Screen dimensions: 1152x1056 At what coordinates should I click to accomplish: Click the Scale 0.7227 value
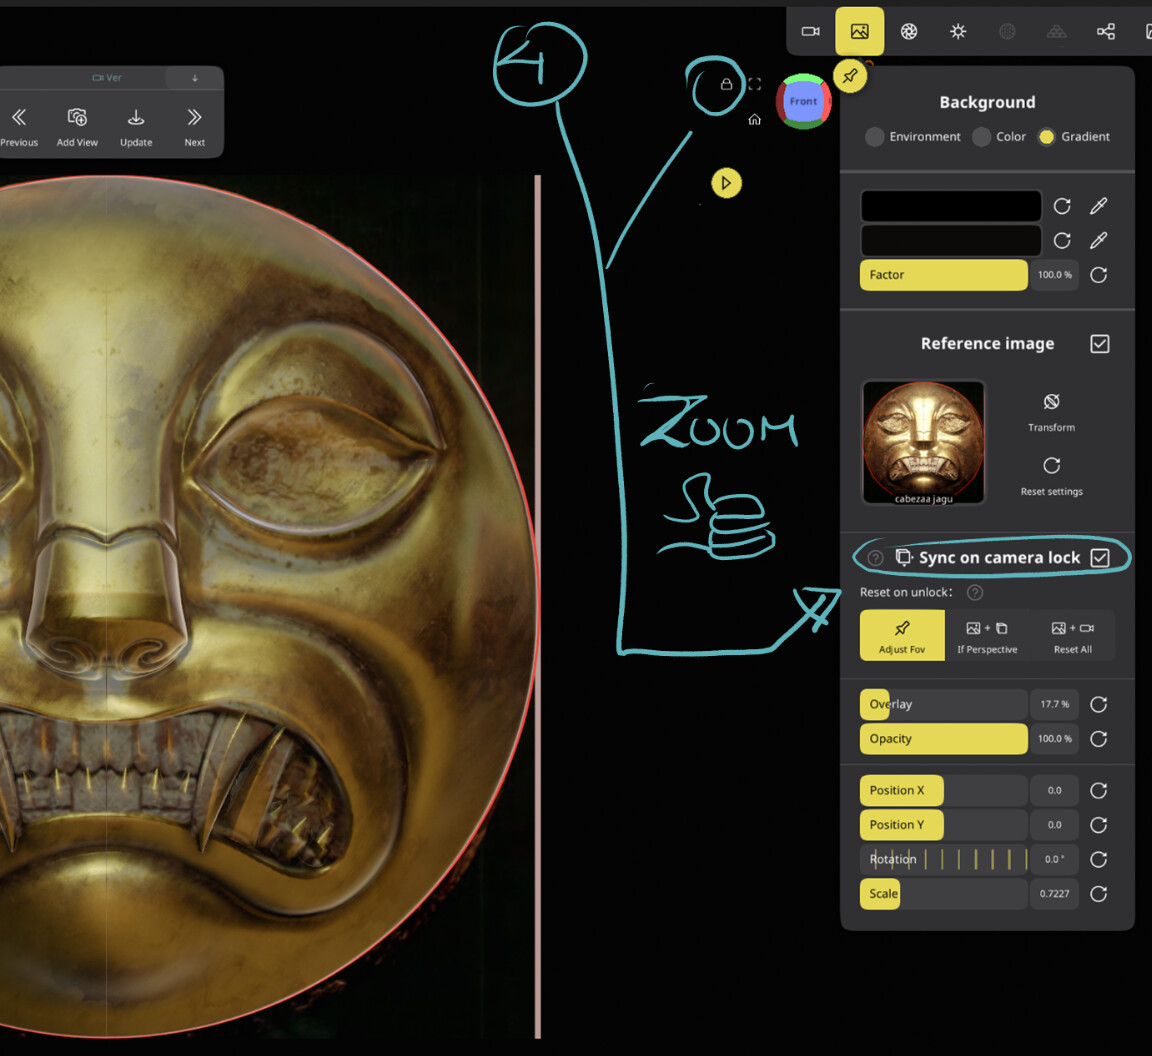coord(1054,894)
